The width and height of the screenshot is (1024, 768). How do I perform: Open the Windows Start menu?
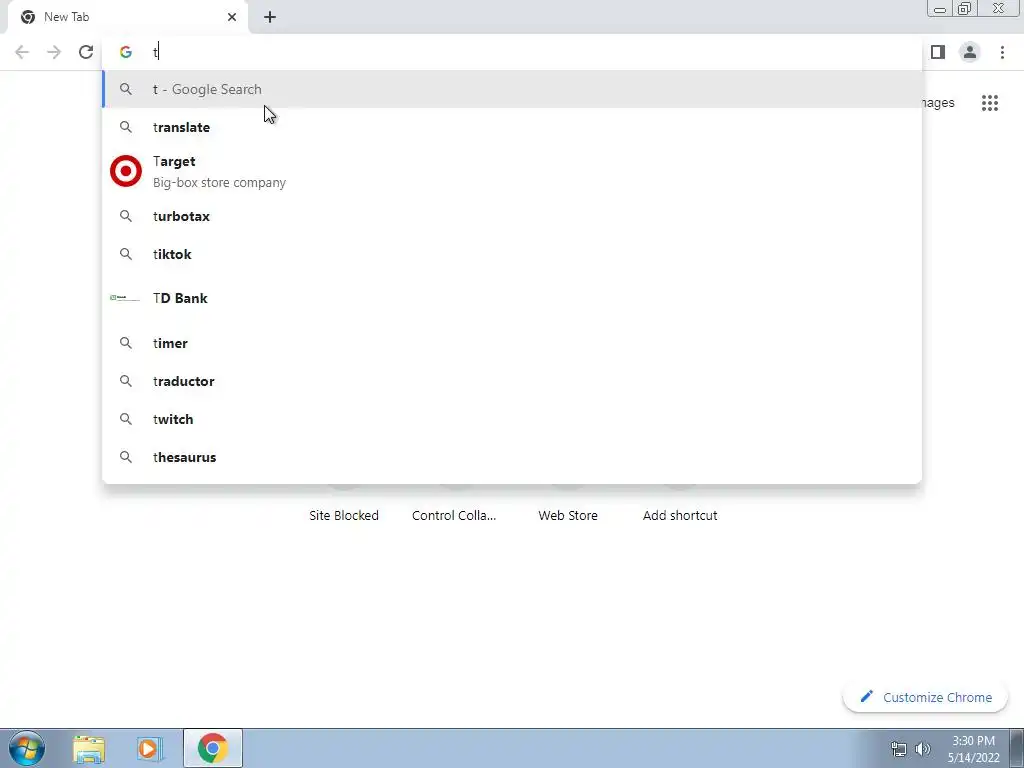(27, 748)
